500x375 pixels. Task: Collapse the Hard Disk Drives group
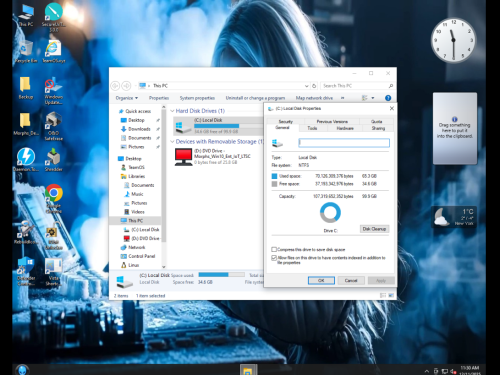pyautogui.click(x=172, y=111)
